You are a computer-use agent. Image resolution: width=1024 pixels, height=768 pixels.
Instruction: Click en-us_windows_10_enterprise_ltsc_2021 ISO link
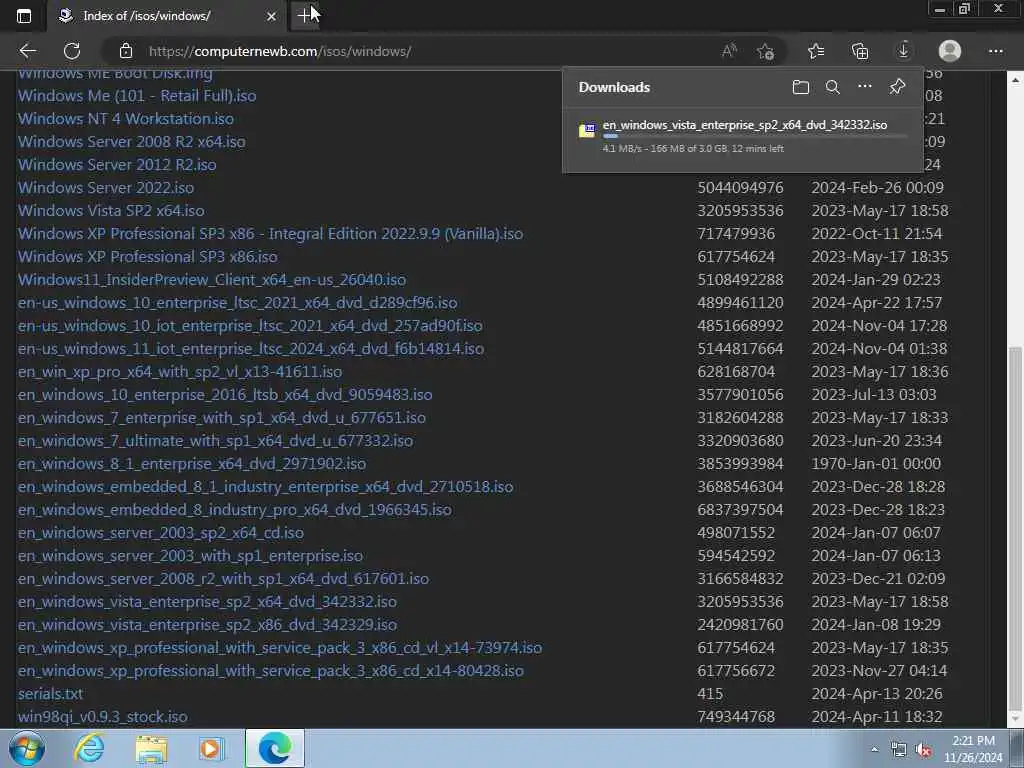[x=238, y=302]
